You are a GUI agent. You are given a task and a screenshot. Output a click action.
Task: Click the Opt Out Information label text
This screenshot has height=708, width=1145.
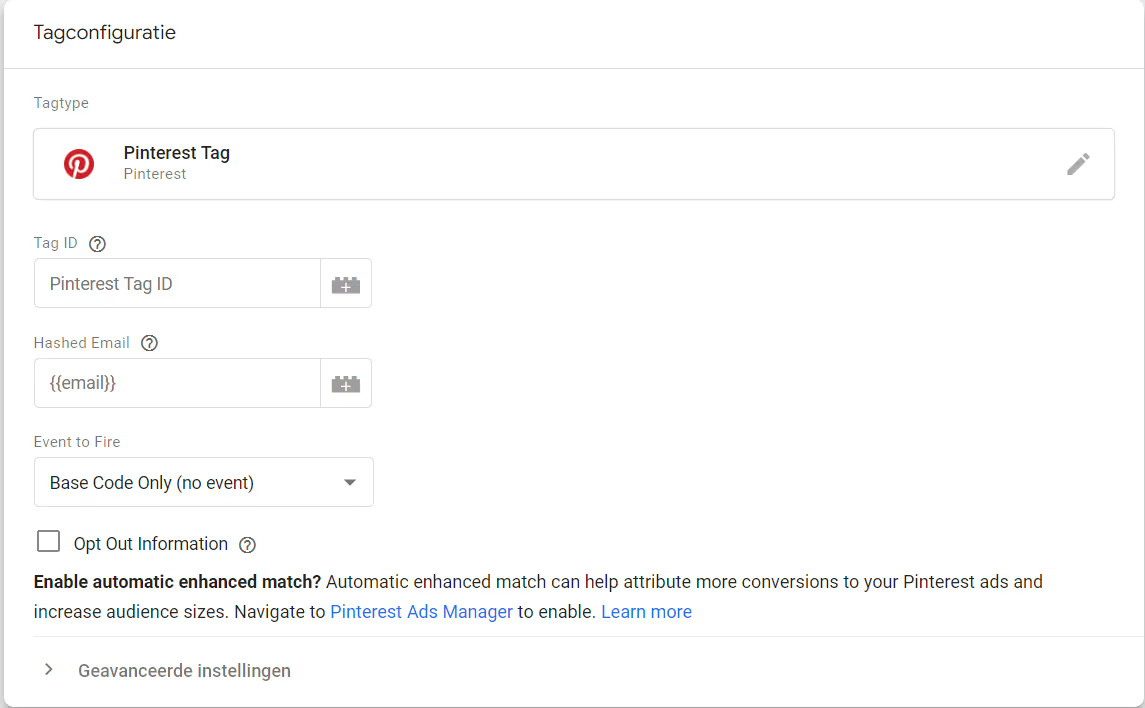pos(150,545)
